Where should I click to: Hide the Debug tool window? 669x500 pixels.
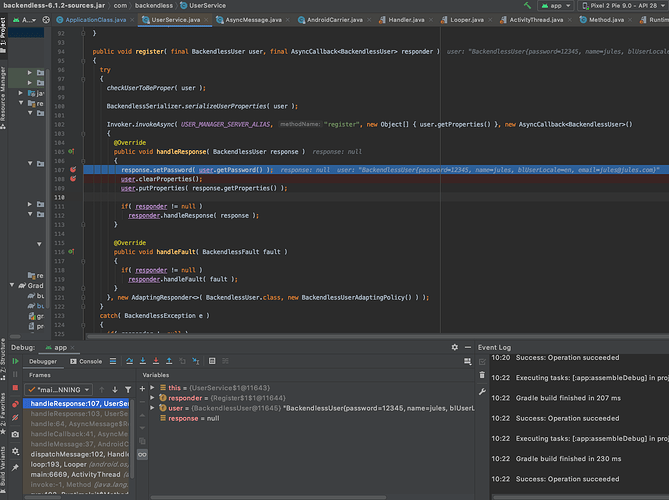pos(468,347)
